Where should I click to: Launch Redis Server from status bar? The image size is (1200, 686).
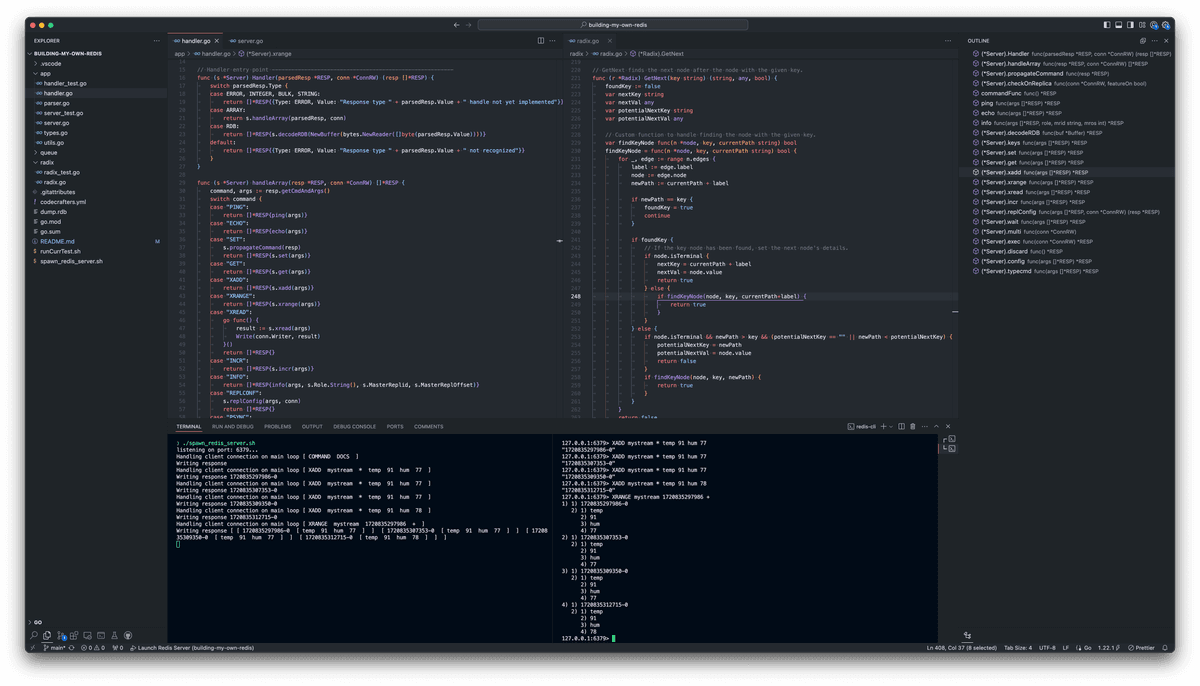(193, 648)
